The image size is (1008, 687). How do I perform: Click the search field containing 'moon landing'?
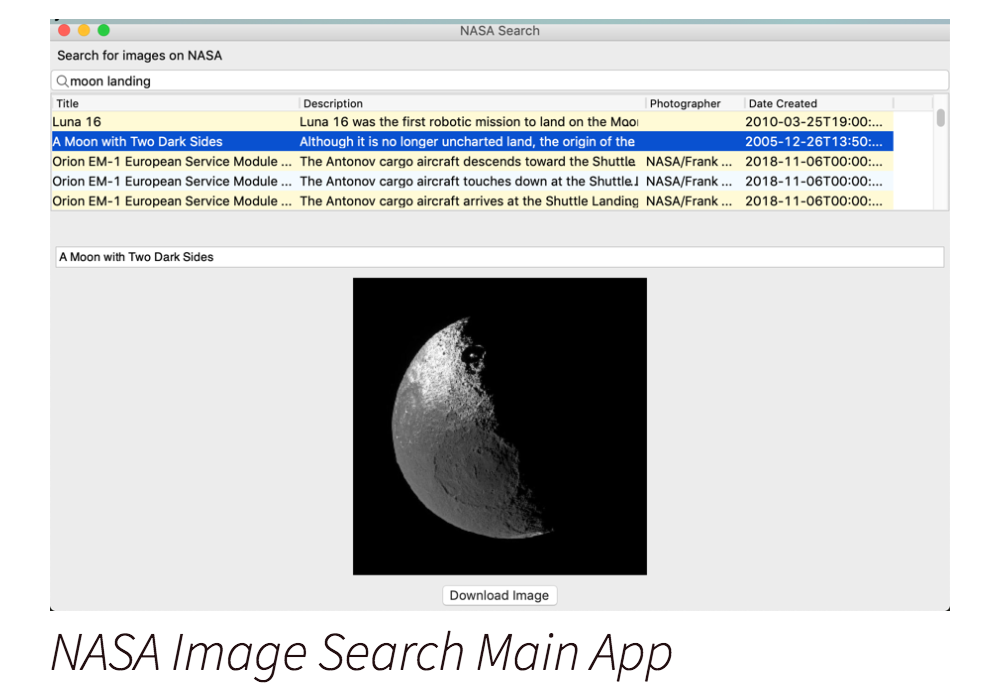tap(500, 81)
